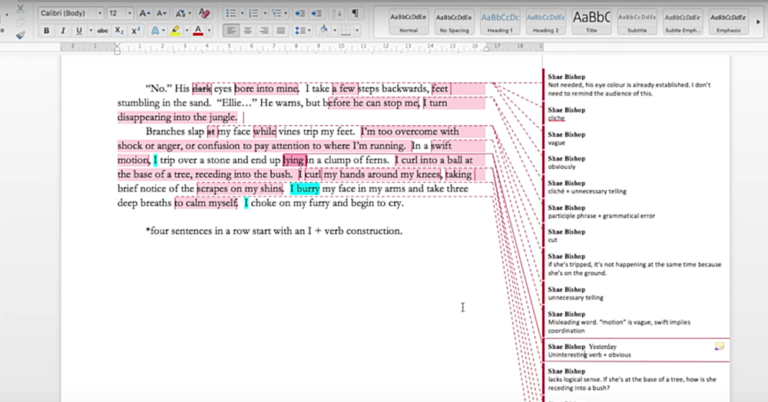Apply the No Spacing style

point(454,22)
